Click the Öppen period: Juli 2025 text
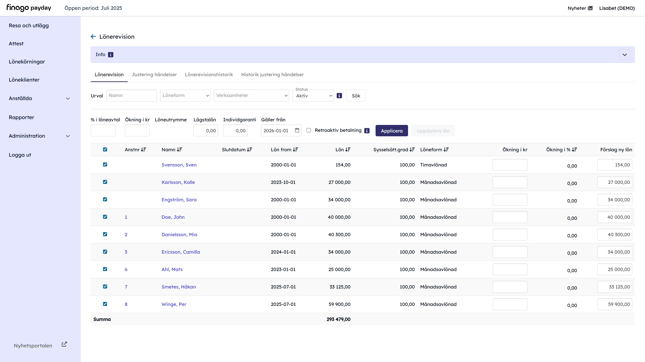Image resolution: width=645 pixels, height=362 pixels. coord(93,8)
